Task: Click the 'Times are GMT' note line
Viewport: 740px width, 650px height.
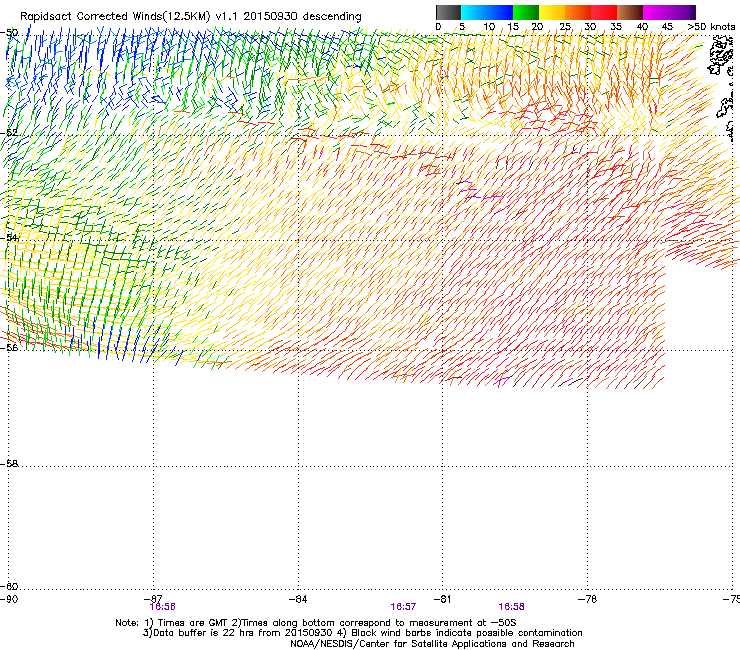Action: pos(316,623)
